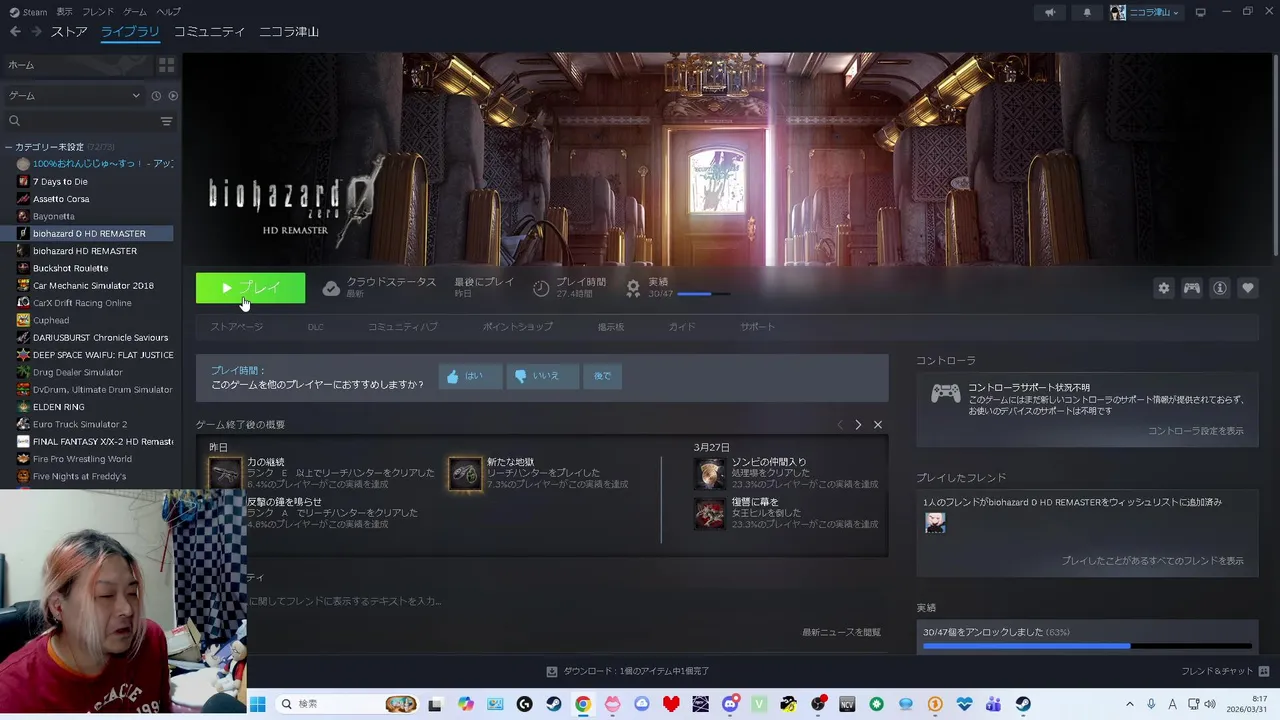Screen dimensions: 1280x720
Task: Open 最新ニュースを閲覧 link
Action: pos(841,633)
